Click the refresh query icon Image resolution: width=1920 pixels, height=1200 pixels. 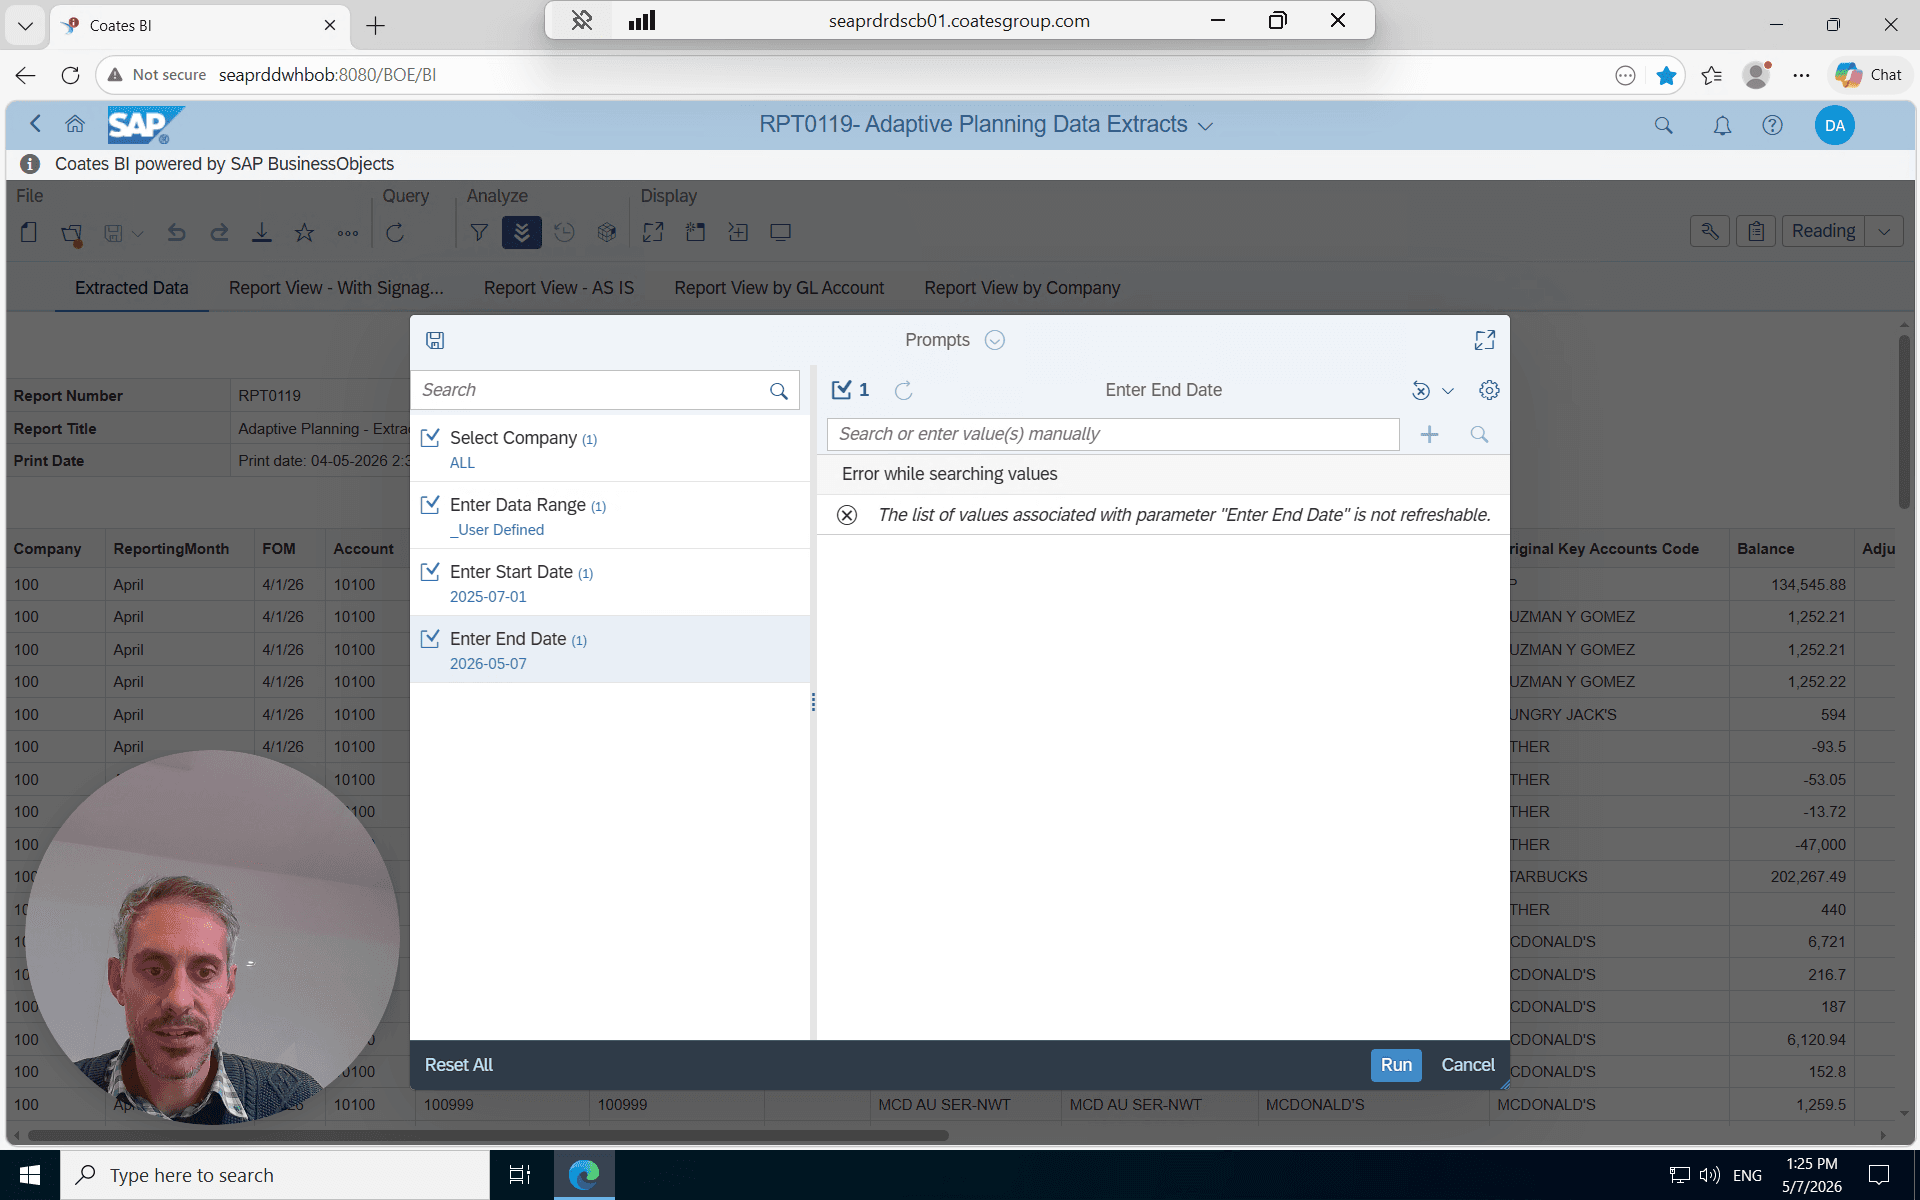[395, 232]
